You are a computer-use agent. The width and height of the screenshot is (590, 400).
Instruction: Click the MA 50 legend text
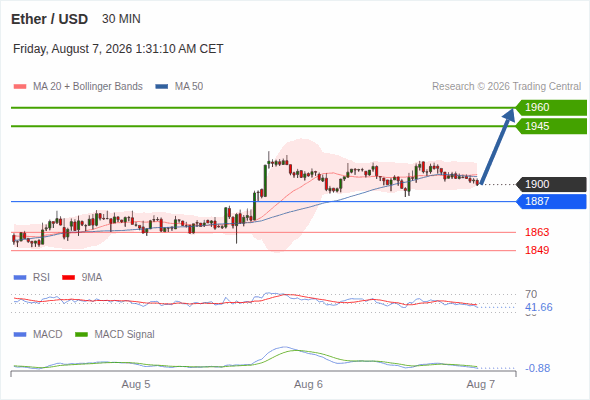189,87
